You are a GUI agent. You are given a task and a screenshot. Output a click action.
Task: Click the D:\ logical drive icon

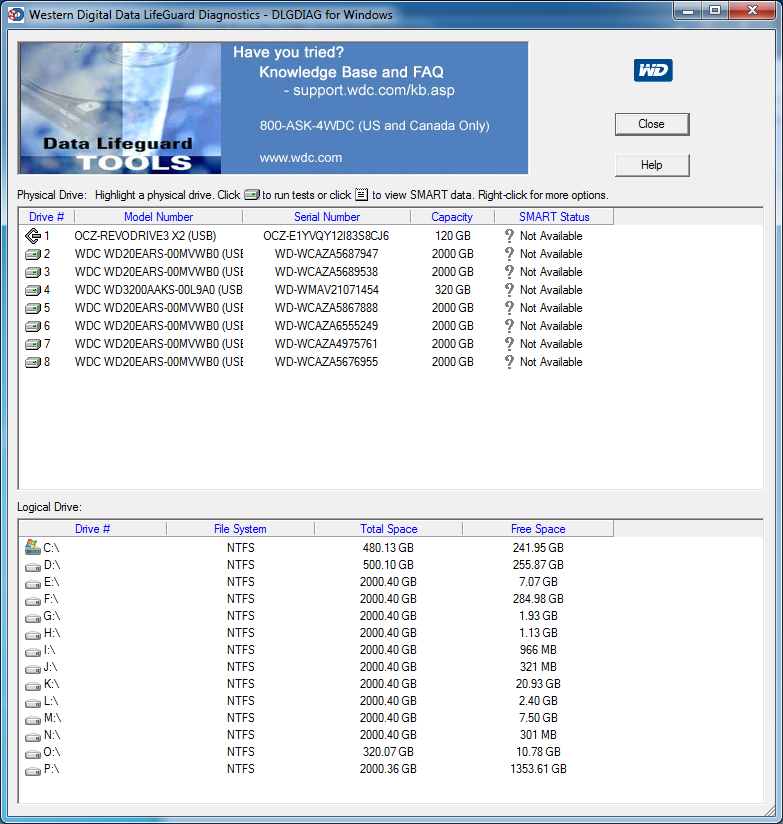(x=33, y=567)
